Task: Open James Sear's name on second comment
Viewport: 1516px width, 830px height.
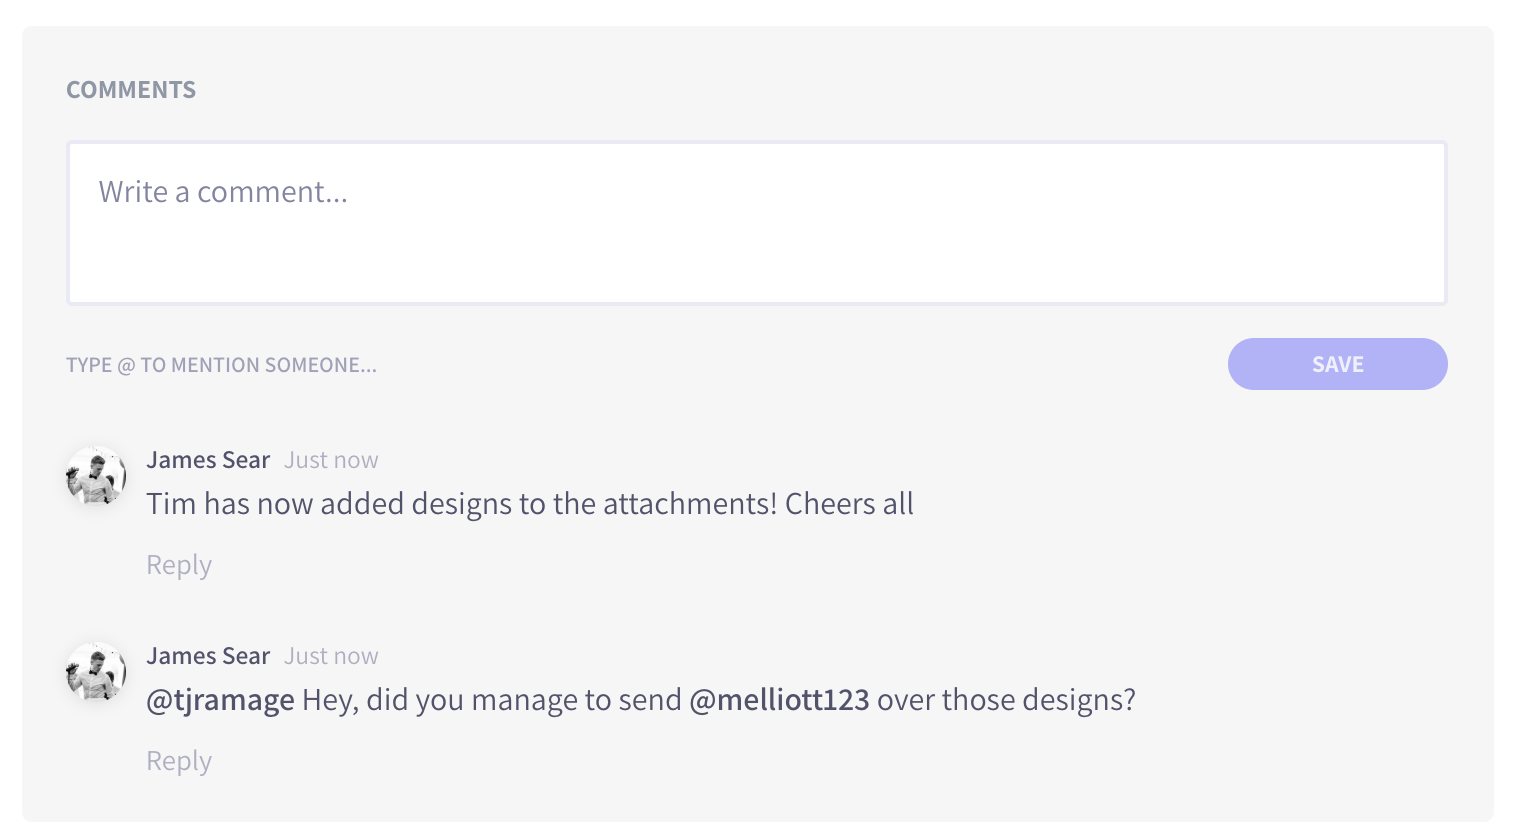Action: (208, 656)
